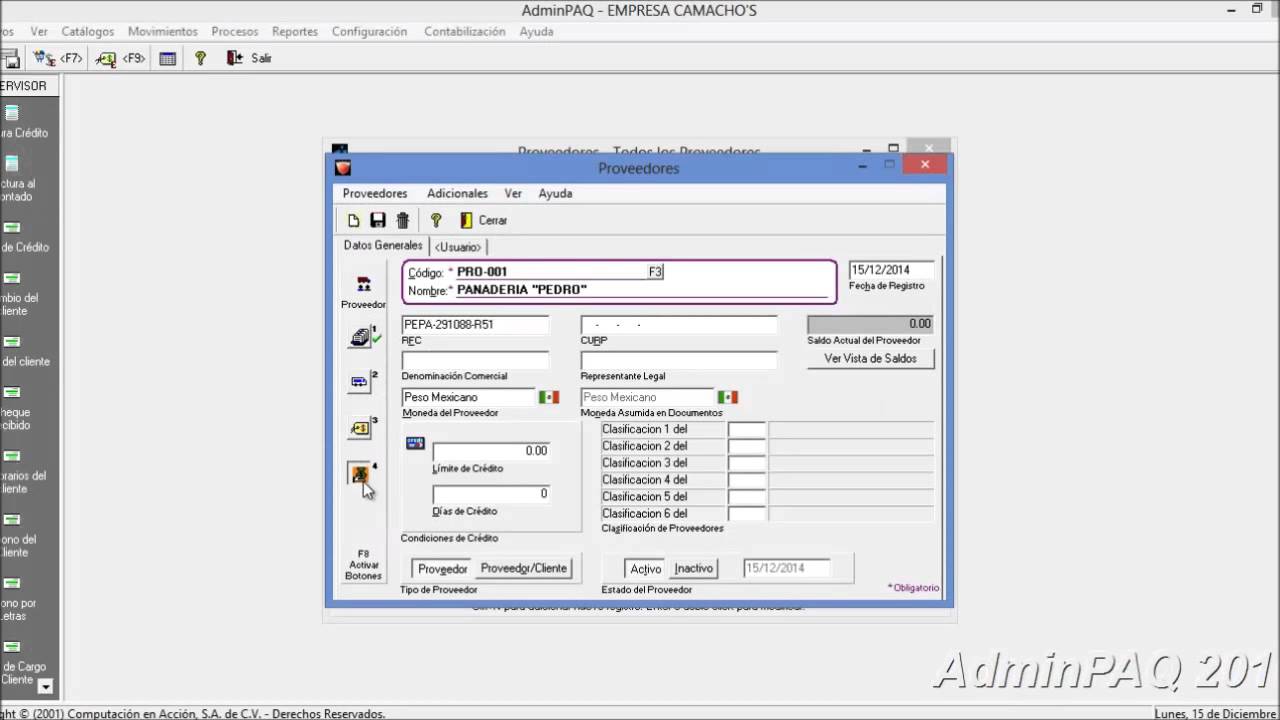Open the Contabilización menu
The width and height of the screenshot is (1280, 720).
click(x=465, y=31)
